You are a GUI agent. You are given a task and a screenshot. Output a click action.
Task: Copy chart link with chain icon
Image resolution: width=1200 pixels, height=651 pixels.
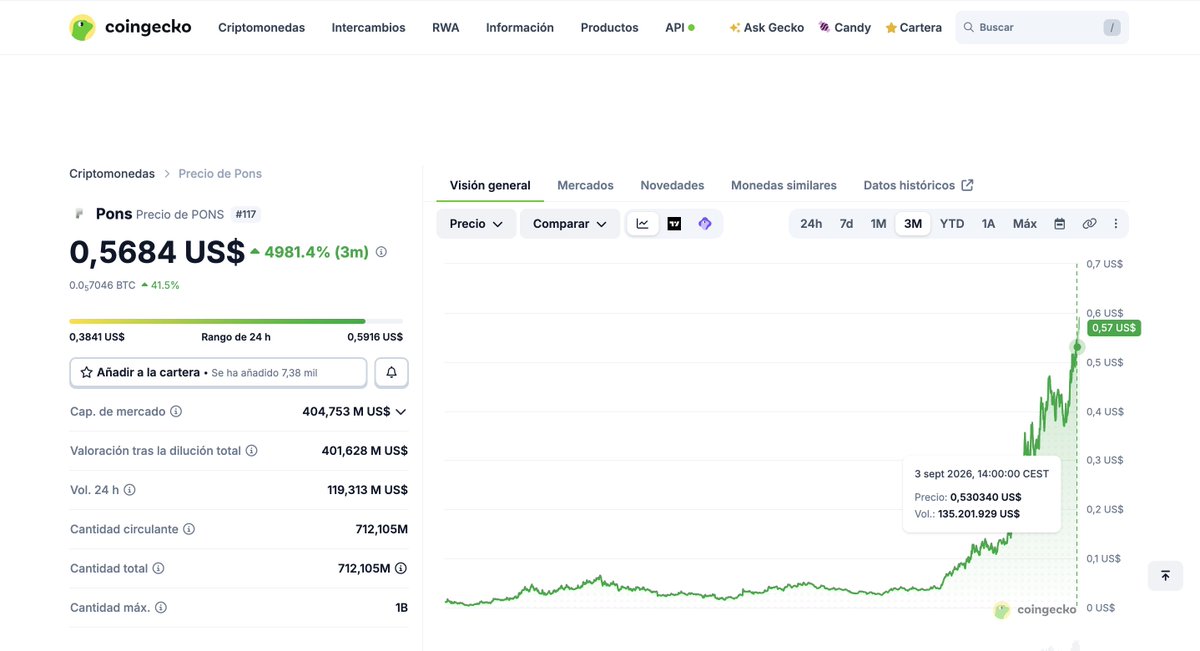pyautogui.click(x=1089, y=224)
